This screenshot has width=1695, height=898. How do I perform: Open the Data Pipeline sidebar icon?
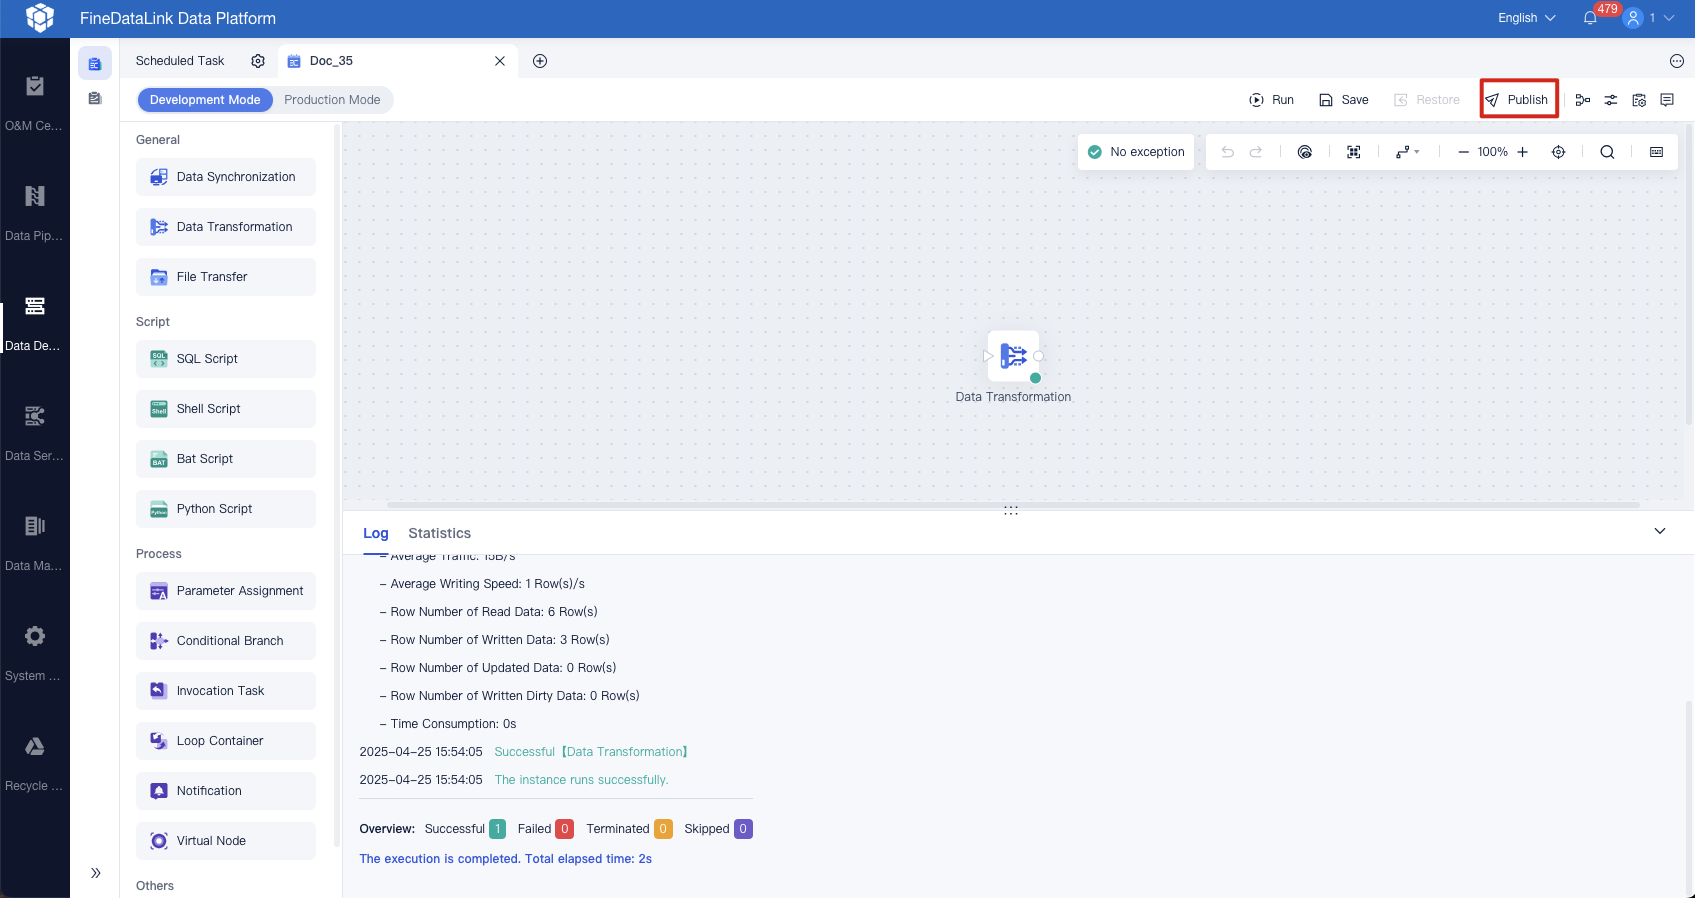point(35,196)
